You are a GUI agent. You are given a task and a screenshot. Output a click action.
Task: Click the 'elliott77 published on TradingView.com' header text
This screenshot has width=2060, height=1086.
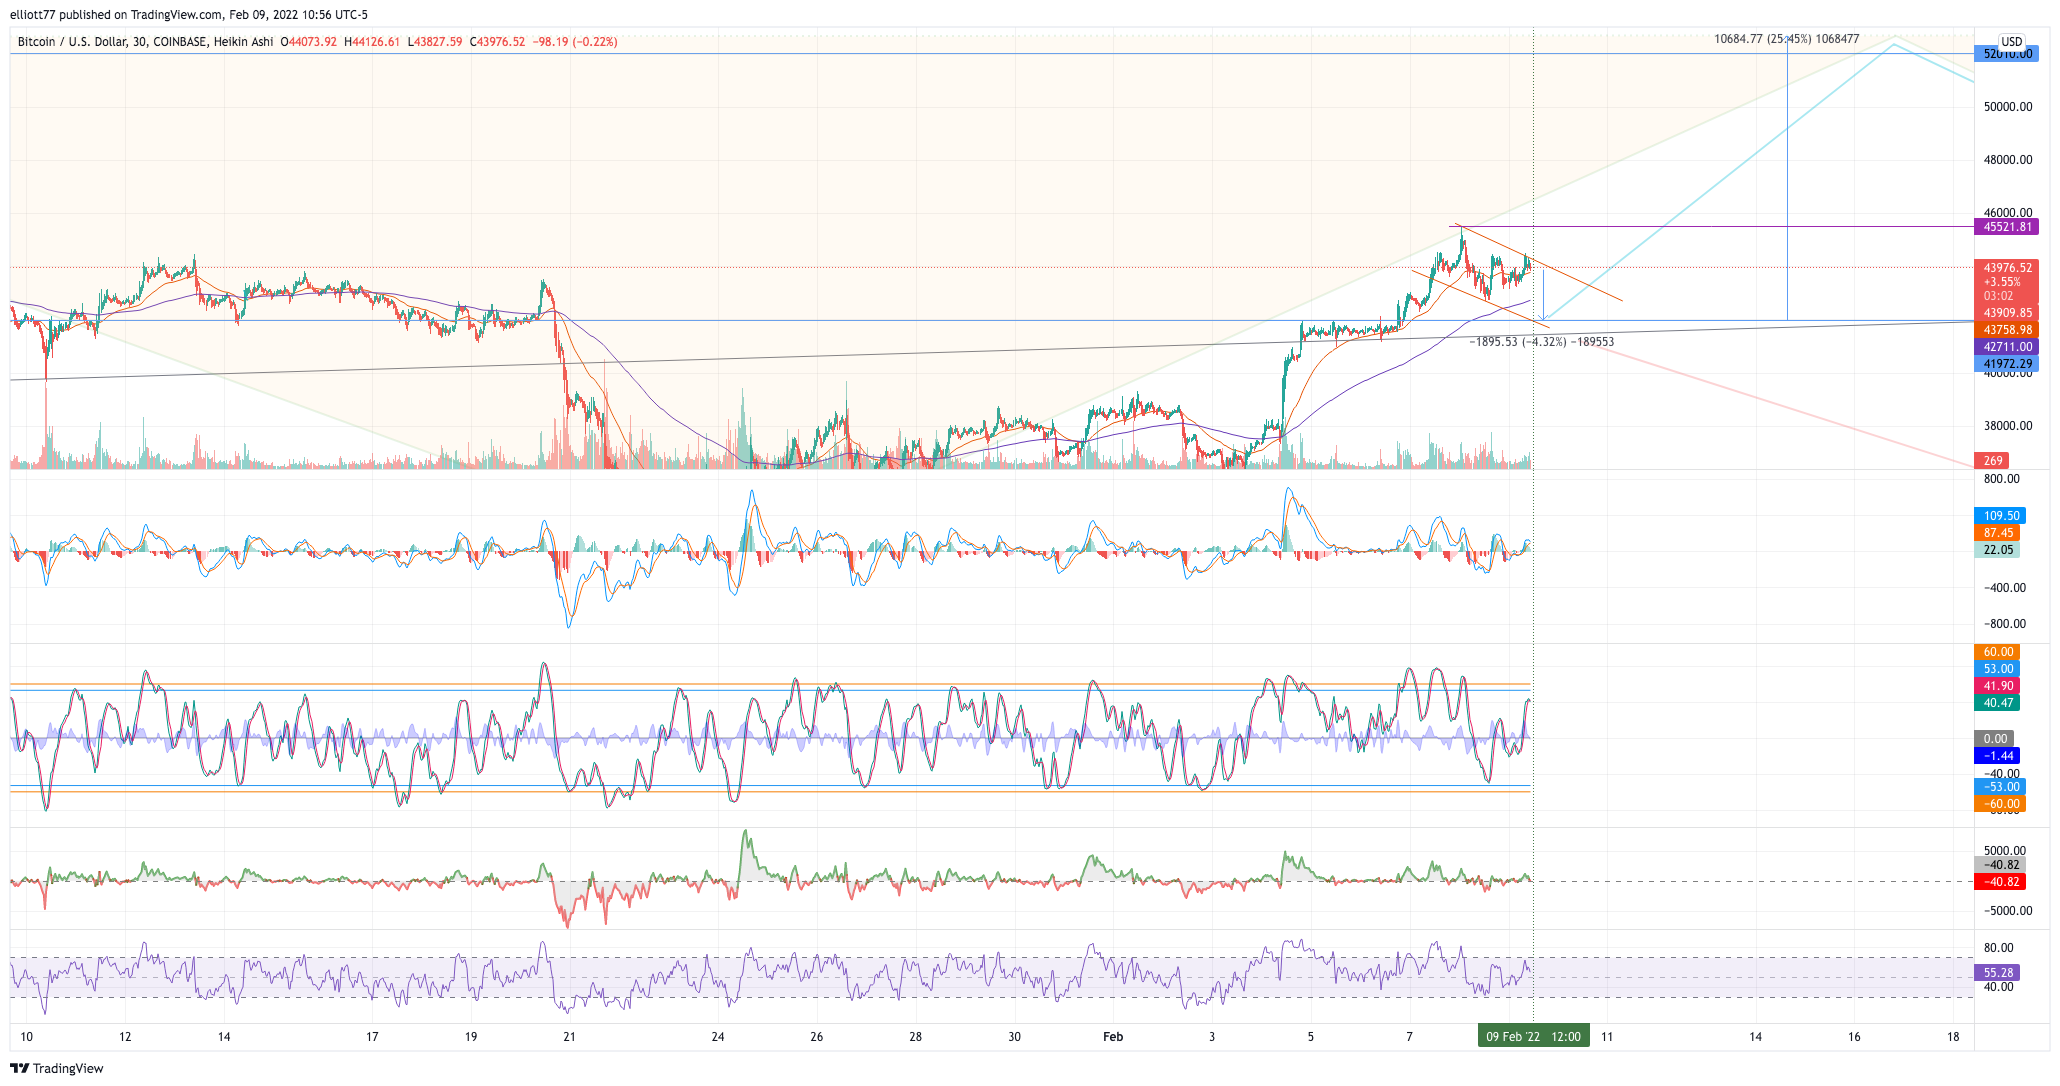tap(115, 15)
